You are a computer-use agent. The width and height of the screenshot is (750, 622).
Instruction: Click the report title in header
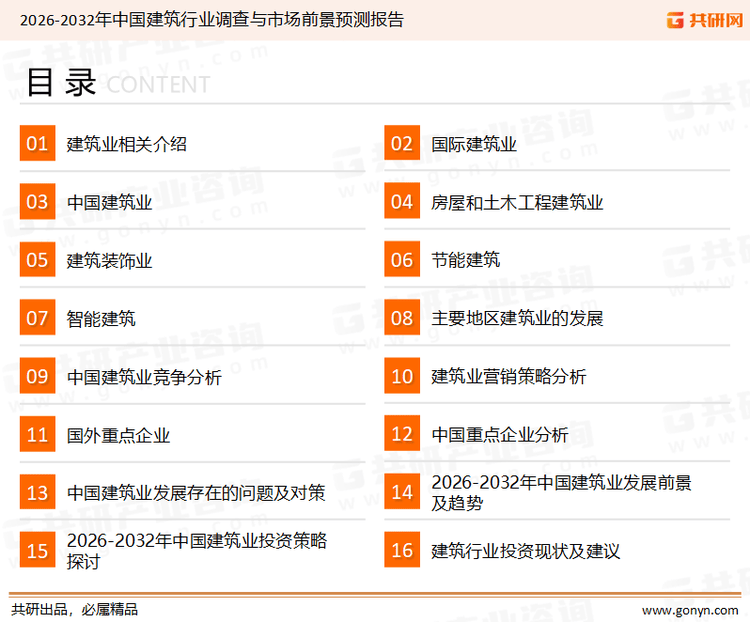point(212,20)
